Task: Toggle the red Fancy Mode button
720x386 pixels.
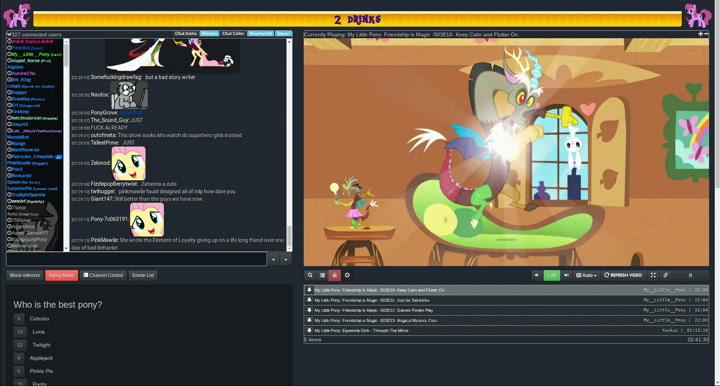Action: [x=62, y=275]
